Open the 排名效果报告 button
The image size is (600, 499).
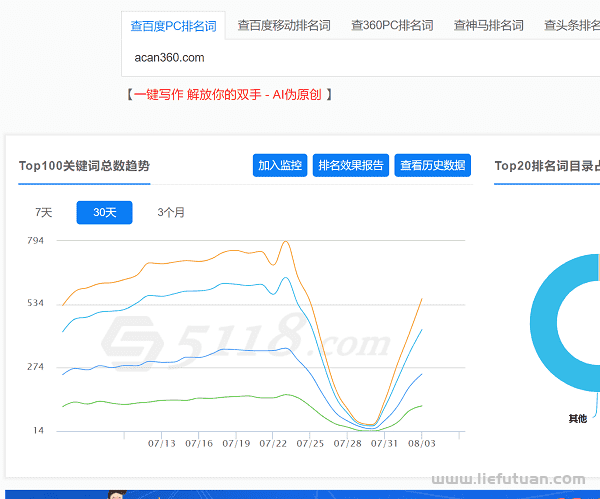[x=351, y=165]
